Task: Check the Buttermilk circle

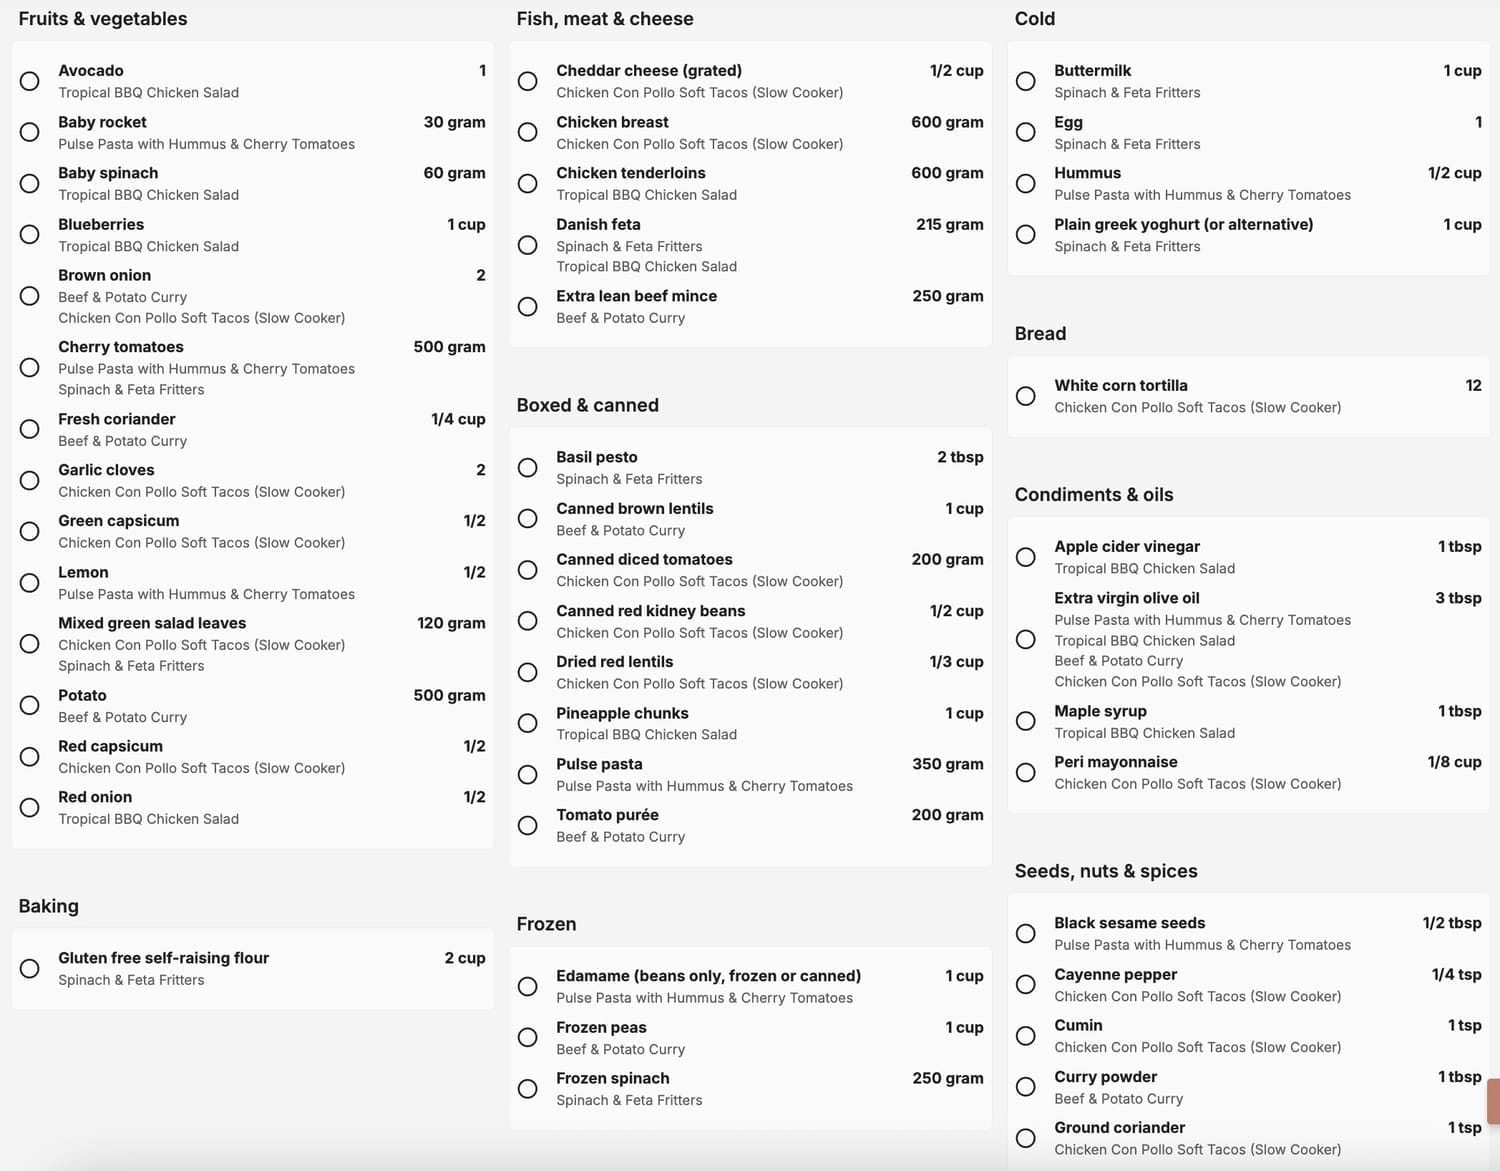Action: (x=1026, y=81)
